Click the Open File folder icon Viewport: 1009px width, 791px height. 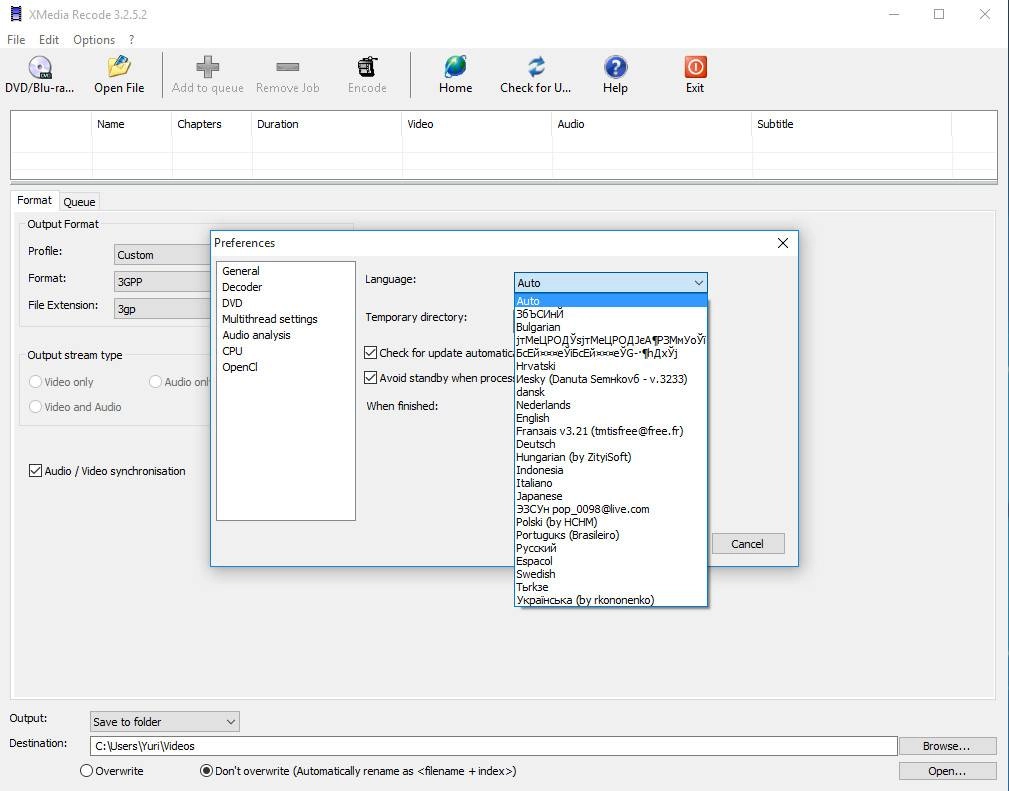[119, 68]
